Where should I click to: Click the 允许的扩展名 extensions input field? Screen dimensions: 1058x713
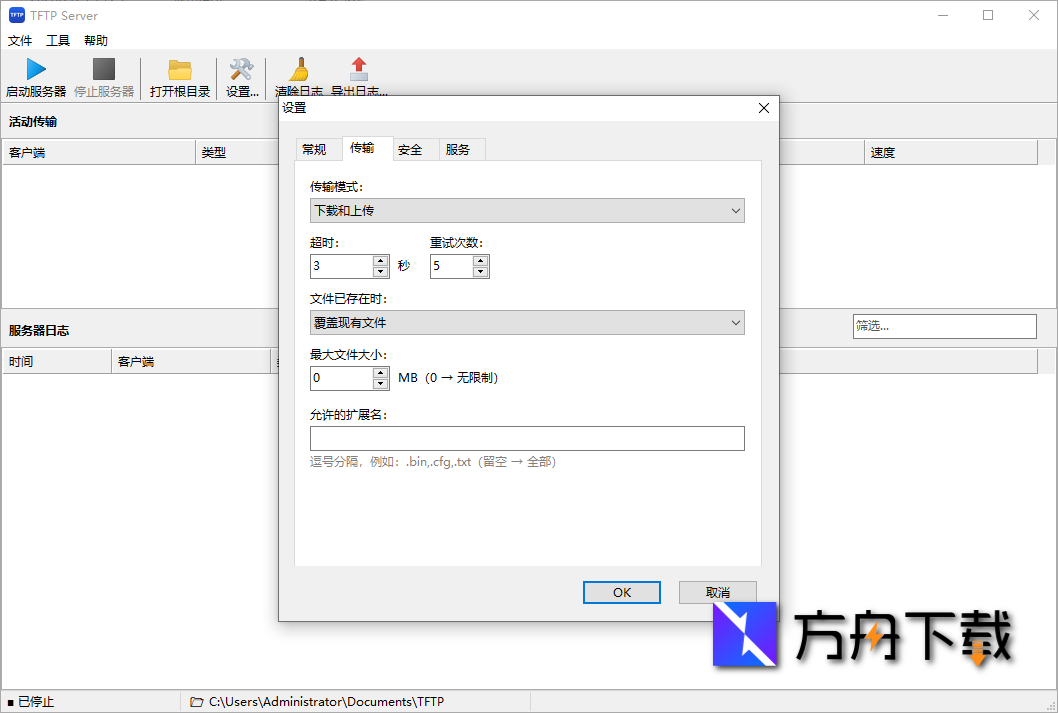(x=527, y=438)
